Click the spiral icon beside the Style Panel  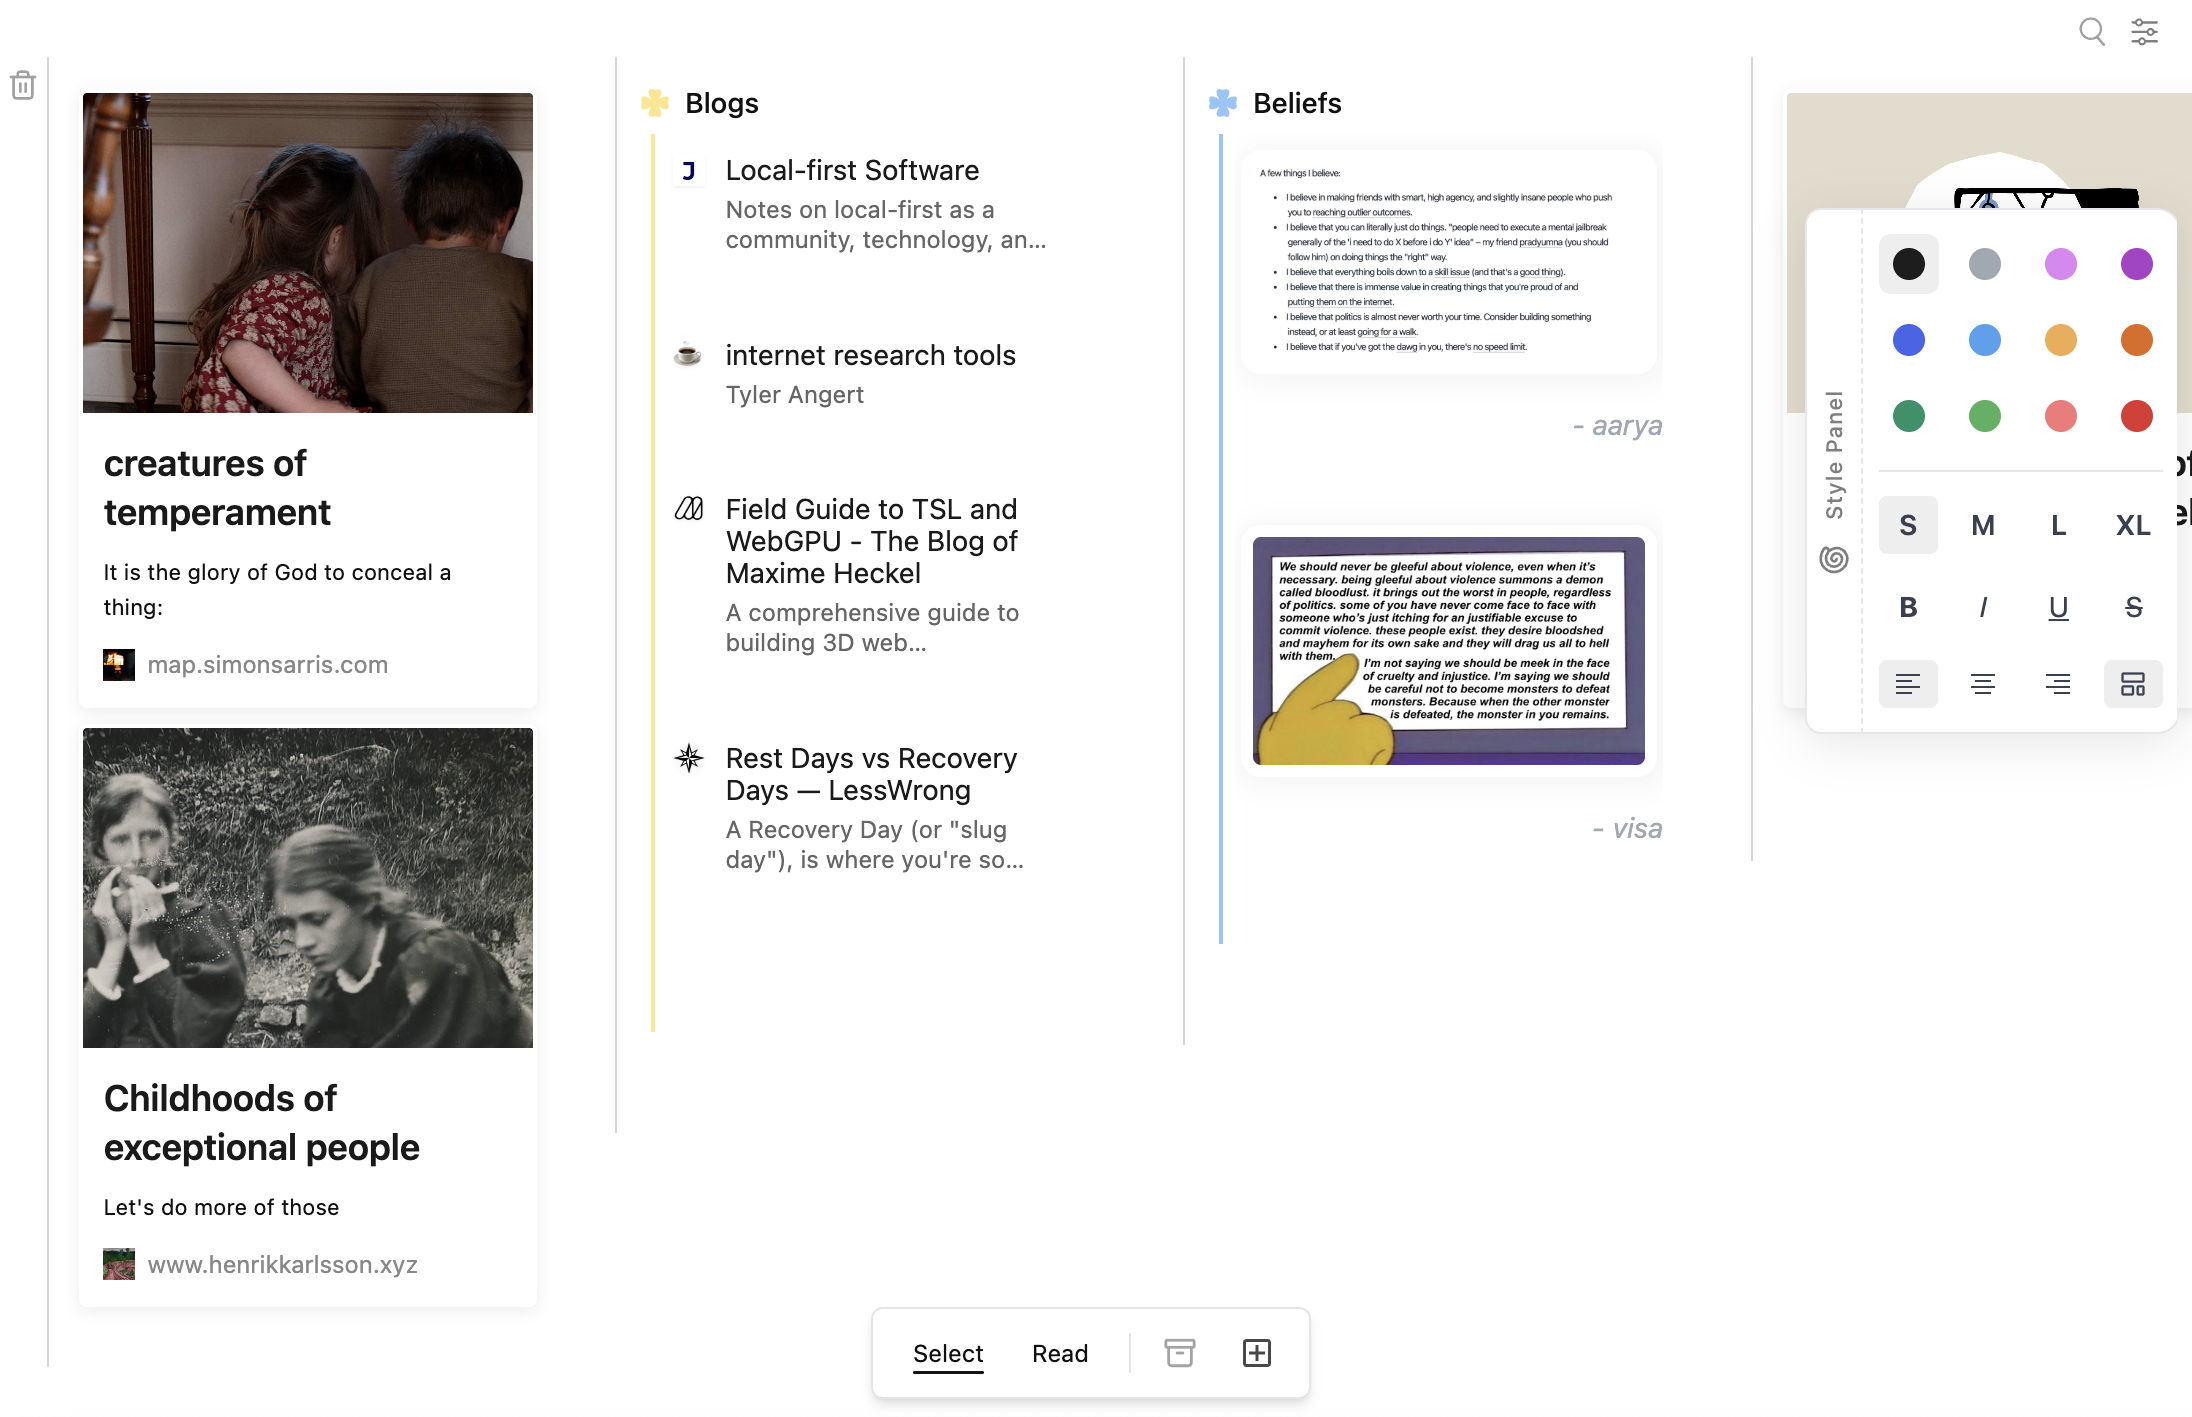pyautogui.click(x=1835, y=560)
